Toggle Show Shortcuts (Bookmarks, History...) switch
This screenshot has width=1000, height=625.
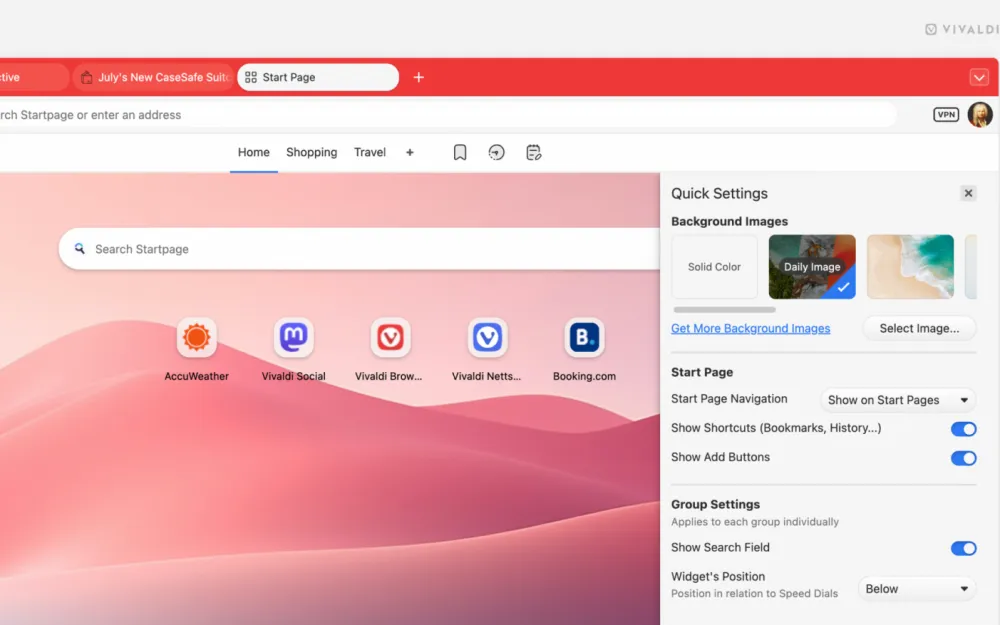point(963,429)
